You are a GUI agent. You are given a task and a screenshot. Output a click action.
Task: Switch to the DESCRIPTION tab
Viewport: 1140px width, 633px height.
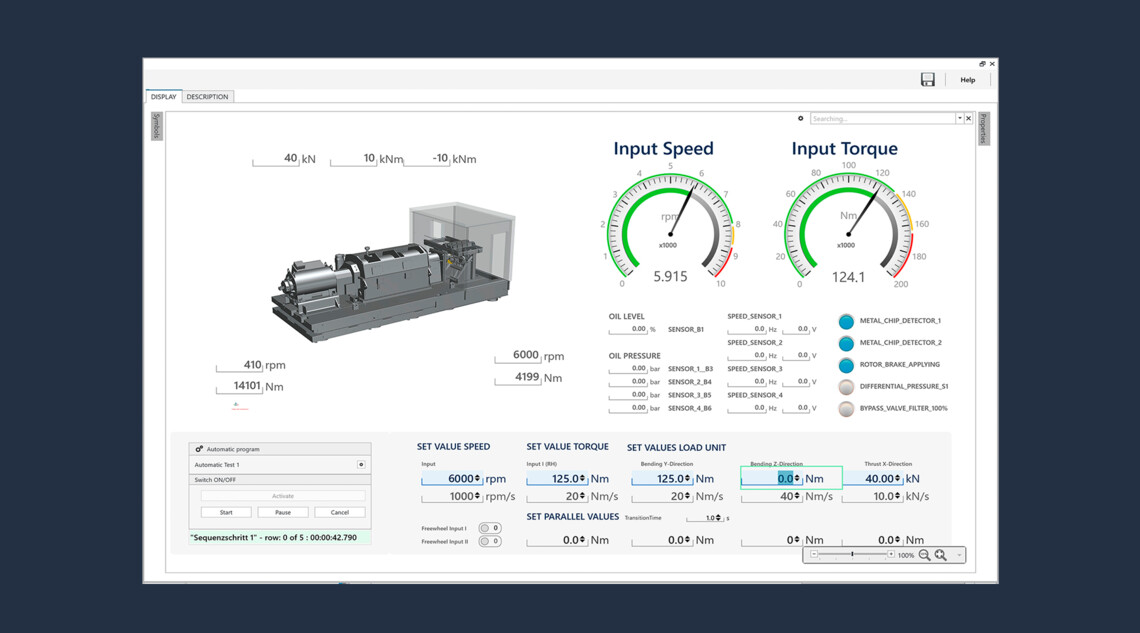[x=207, y=96]
